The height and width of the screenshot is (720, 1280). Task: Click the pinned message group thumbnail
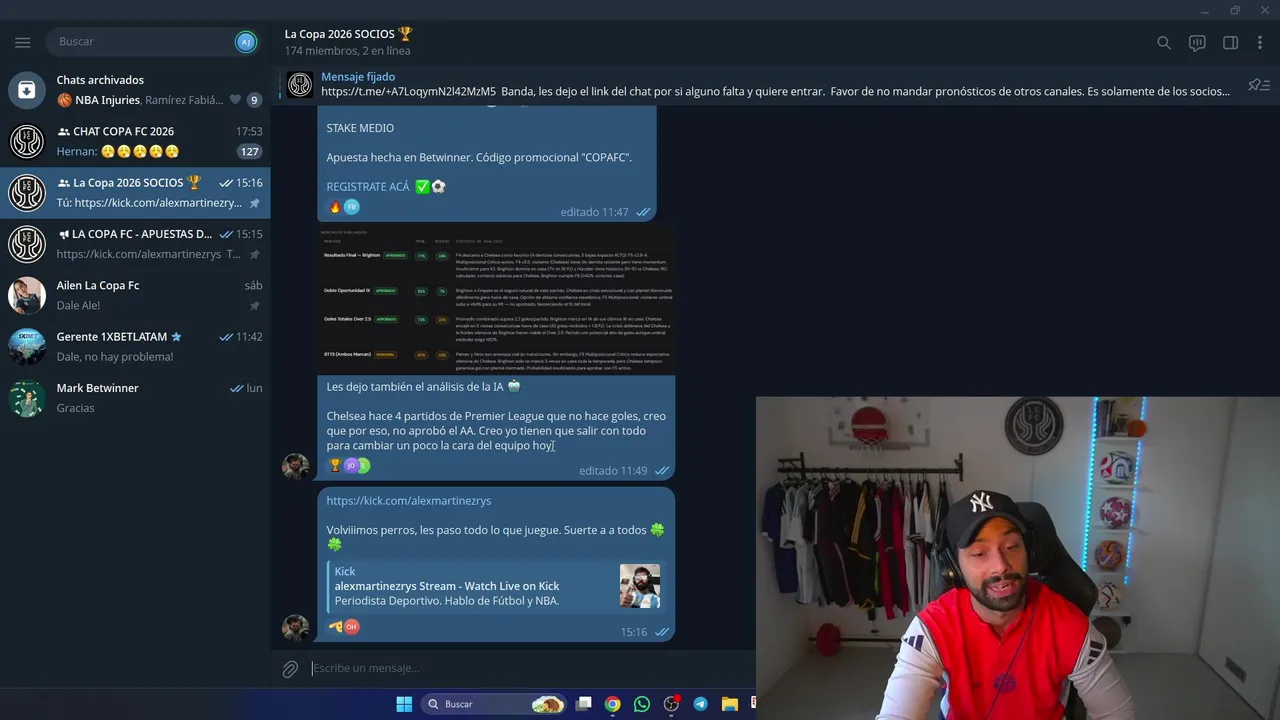(x=300, y=85)
